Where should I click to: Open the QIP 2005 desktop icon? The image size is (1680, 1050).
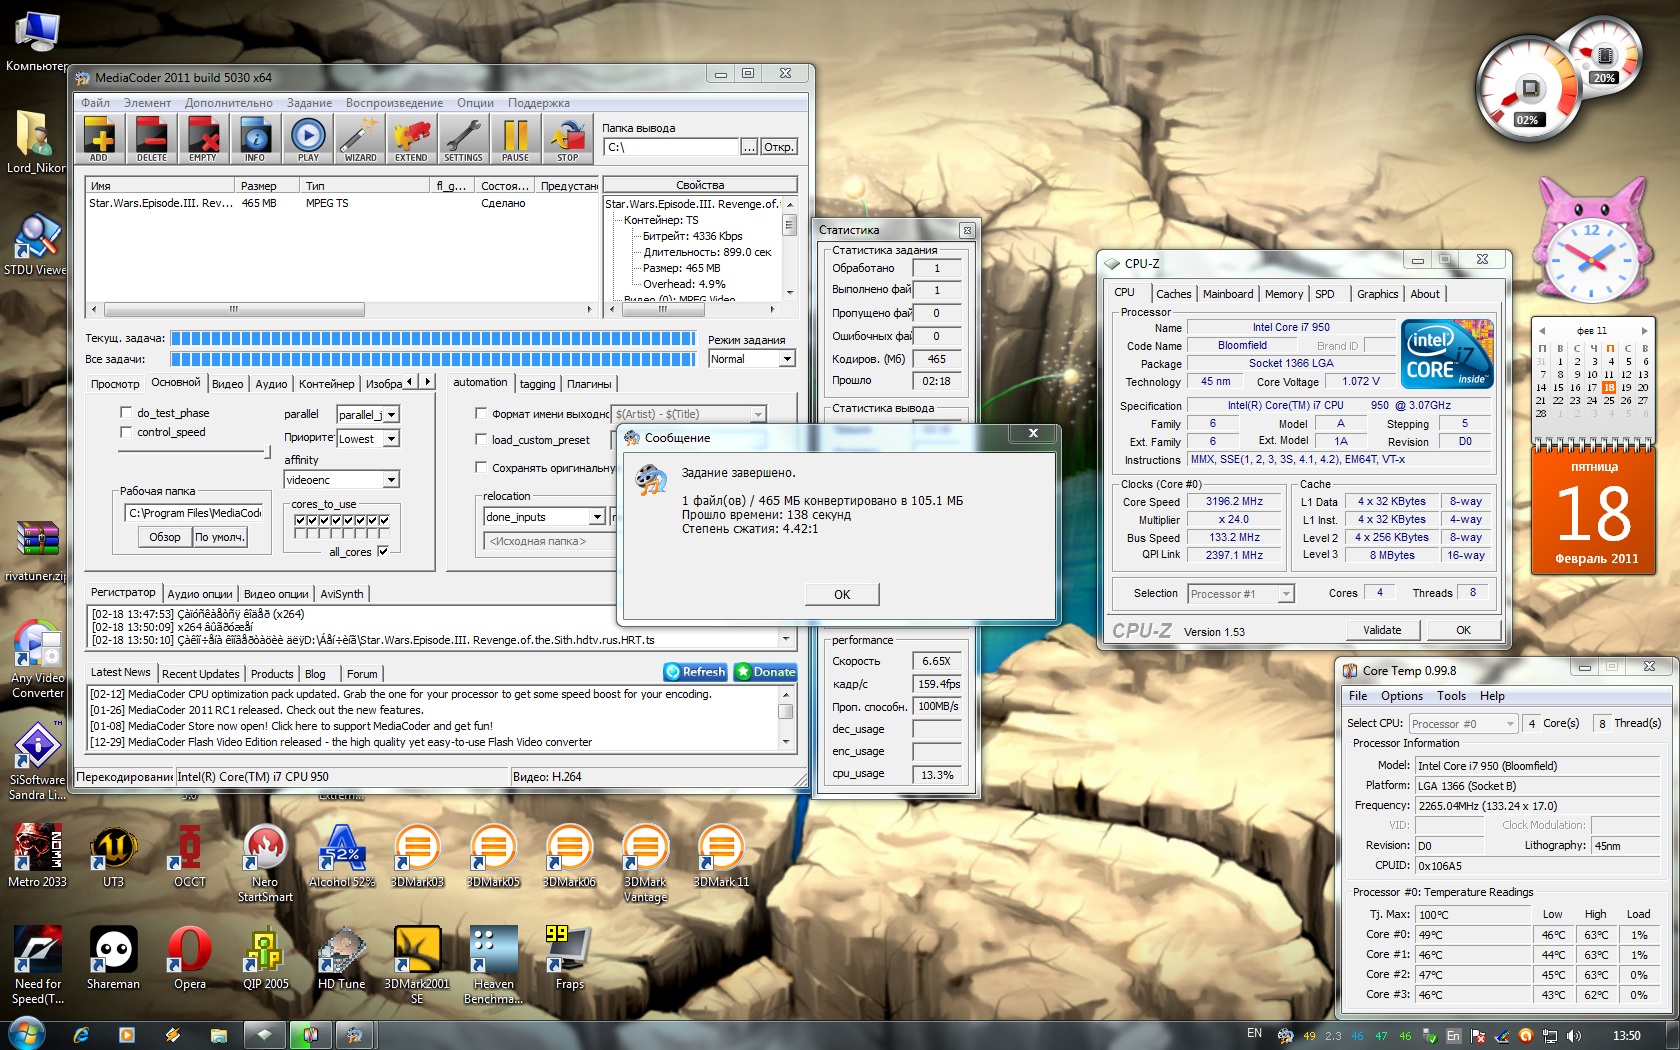tap(265, 958)
